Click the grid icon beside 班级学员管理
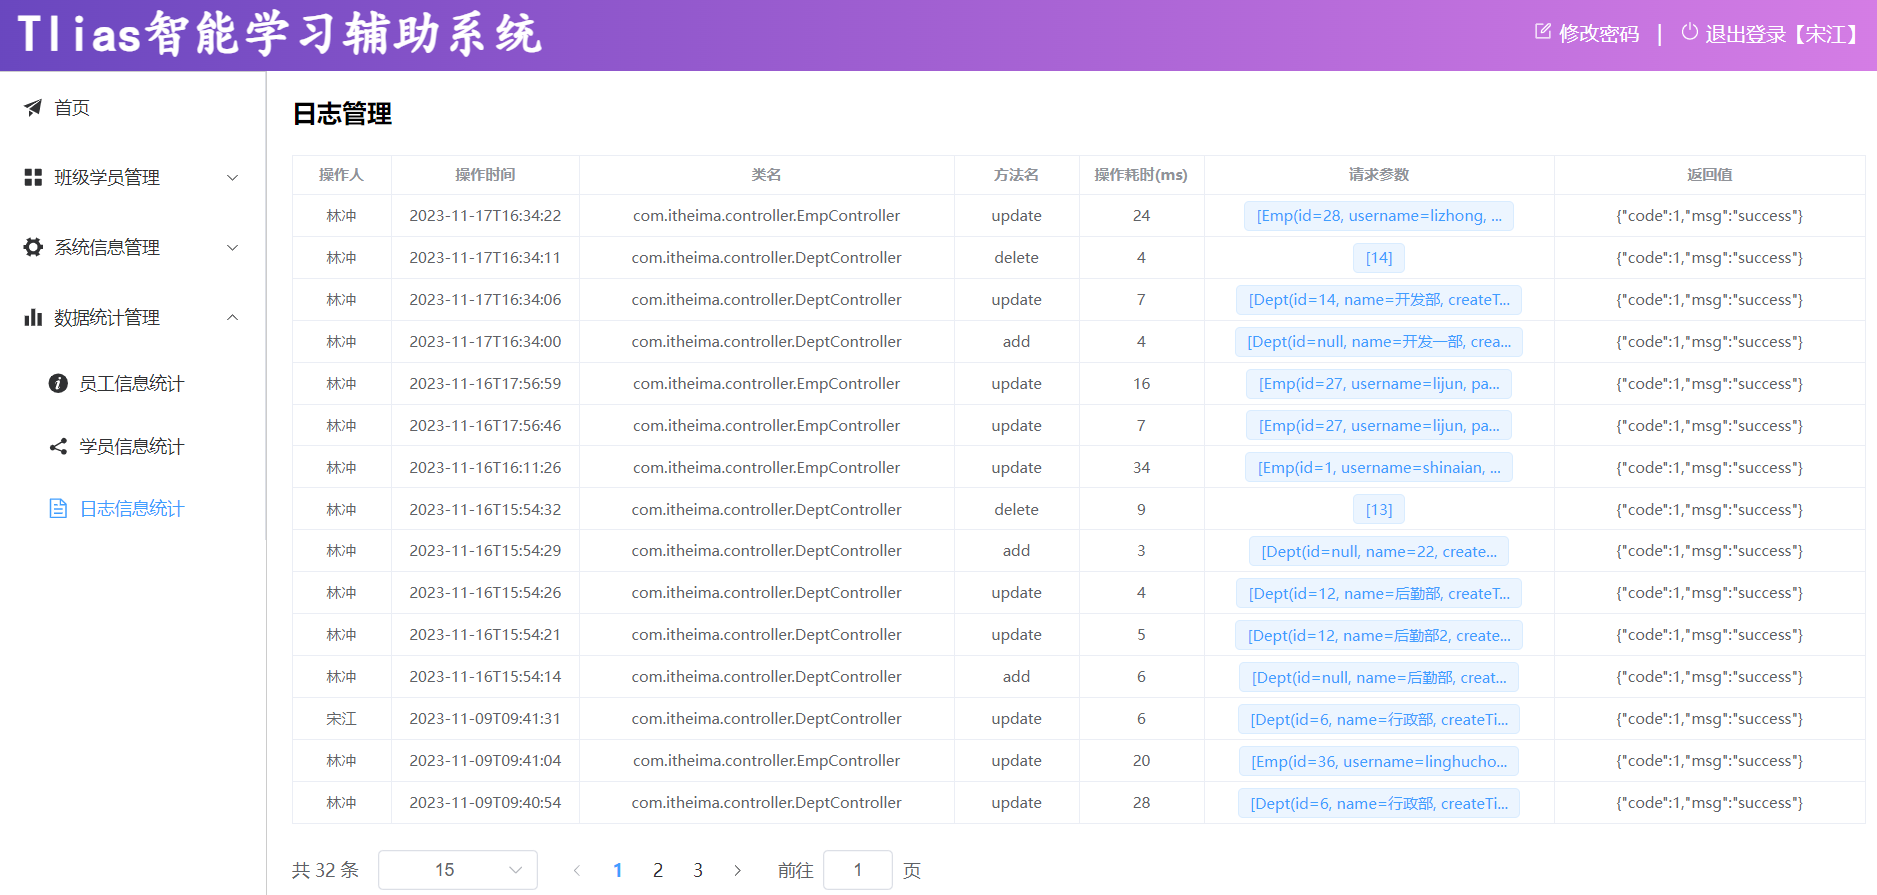This screenshot has width=1877, height=895. pyautogui.click(x=33, y=178)
